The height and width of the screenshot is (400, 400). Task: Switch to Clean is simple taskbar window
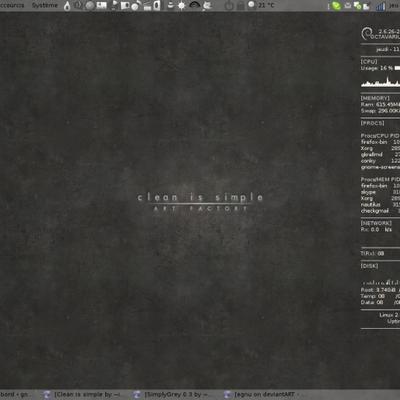coord(82,395)
